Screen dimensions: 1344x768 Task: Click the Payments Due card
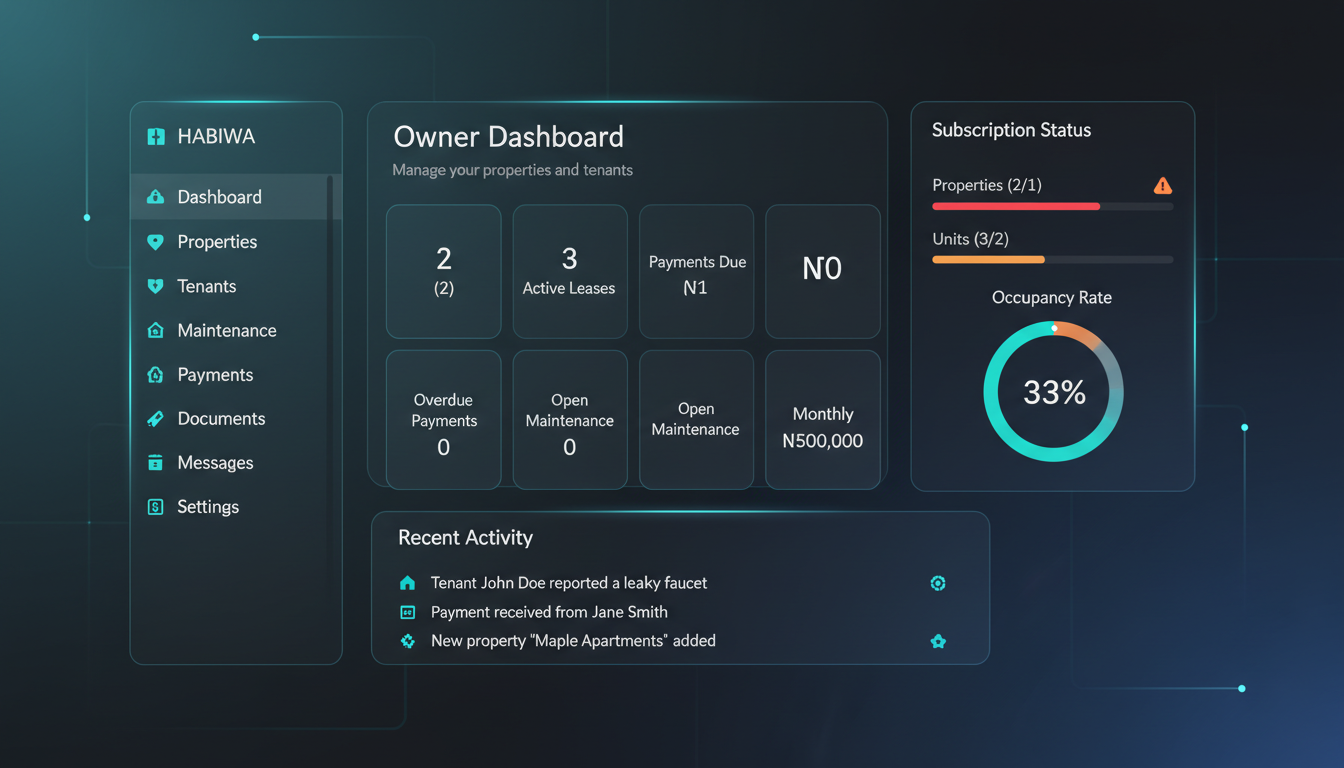[x=696, y=271]
